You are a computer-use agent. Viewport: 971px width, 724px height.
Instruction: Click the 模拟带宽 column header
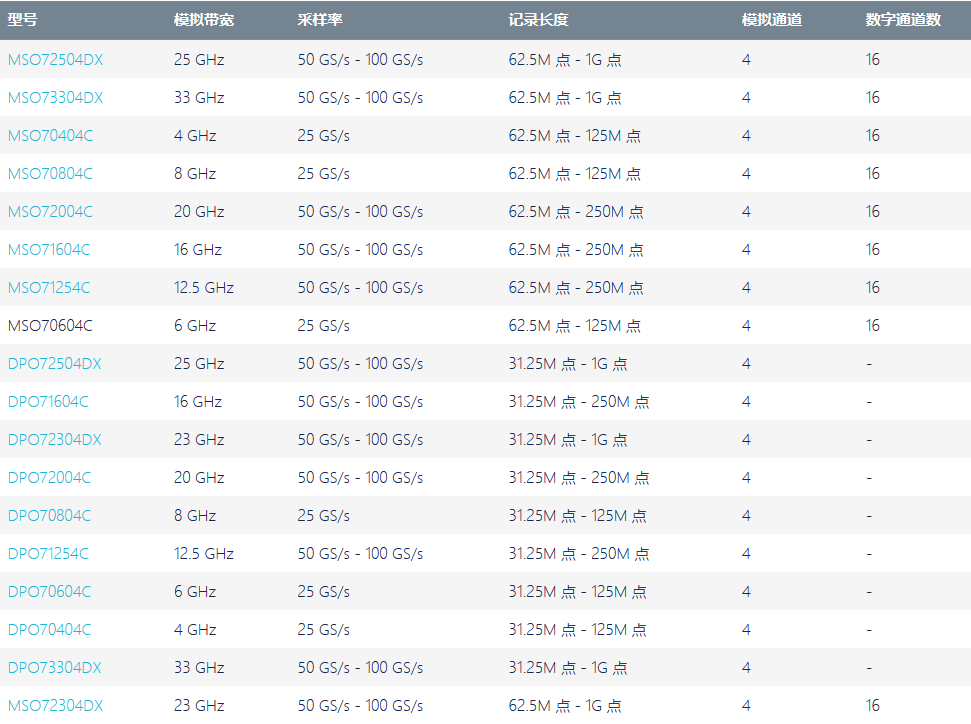204,20
